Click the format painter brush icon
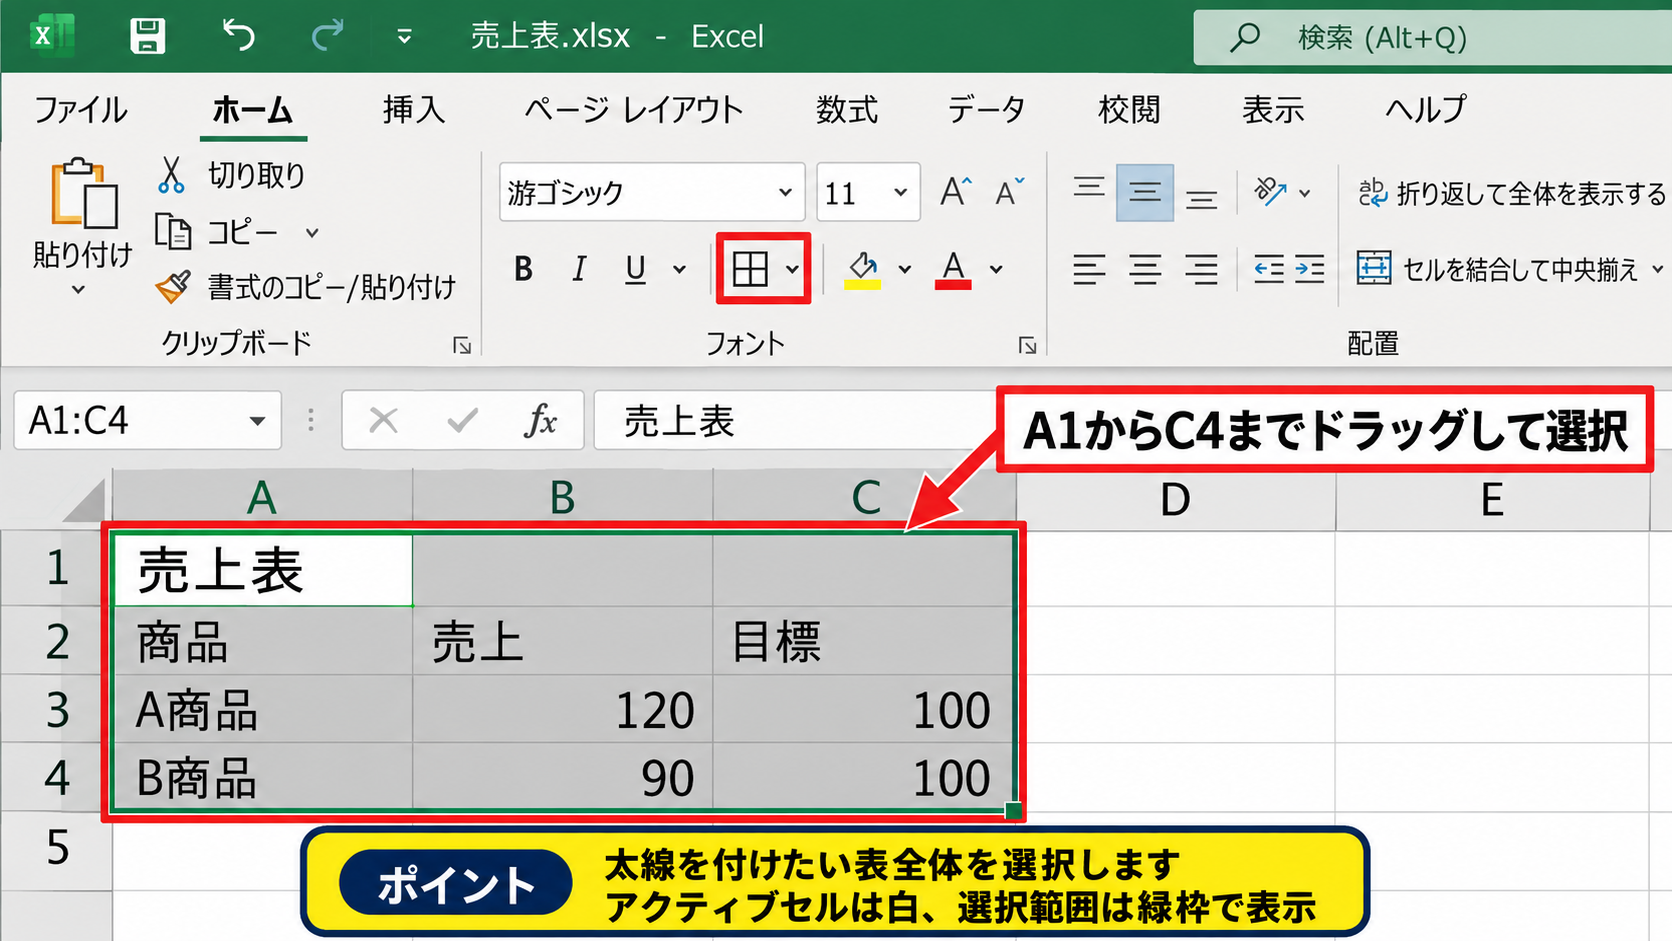Screen dimensions: 1672x941 pyautogui.click(x=173, y=288)
